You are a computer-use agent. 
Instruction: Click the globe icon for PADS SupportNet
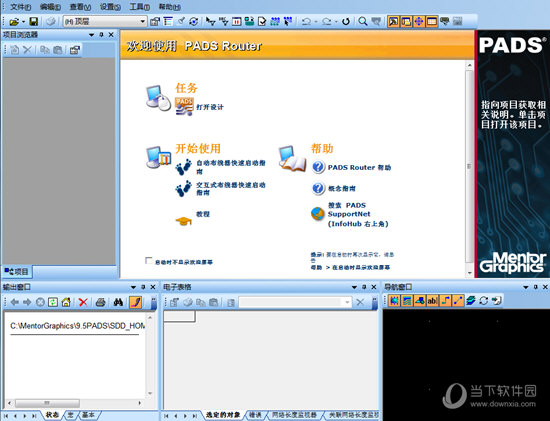click(x=318, y=214)
